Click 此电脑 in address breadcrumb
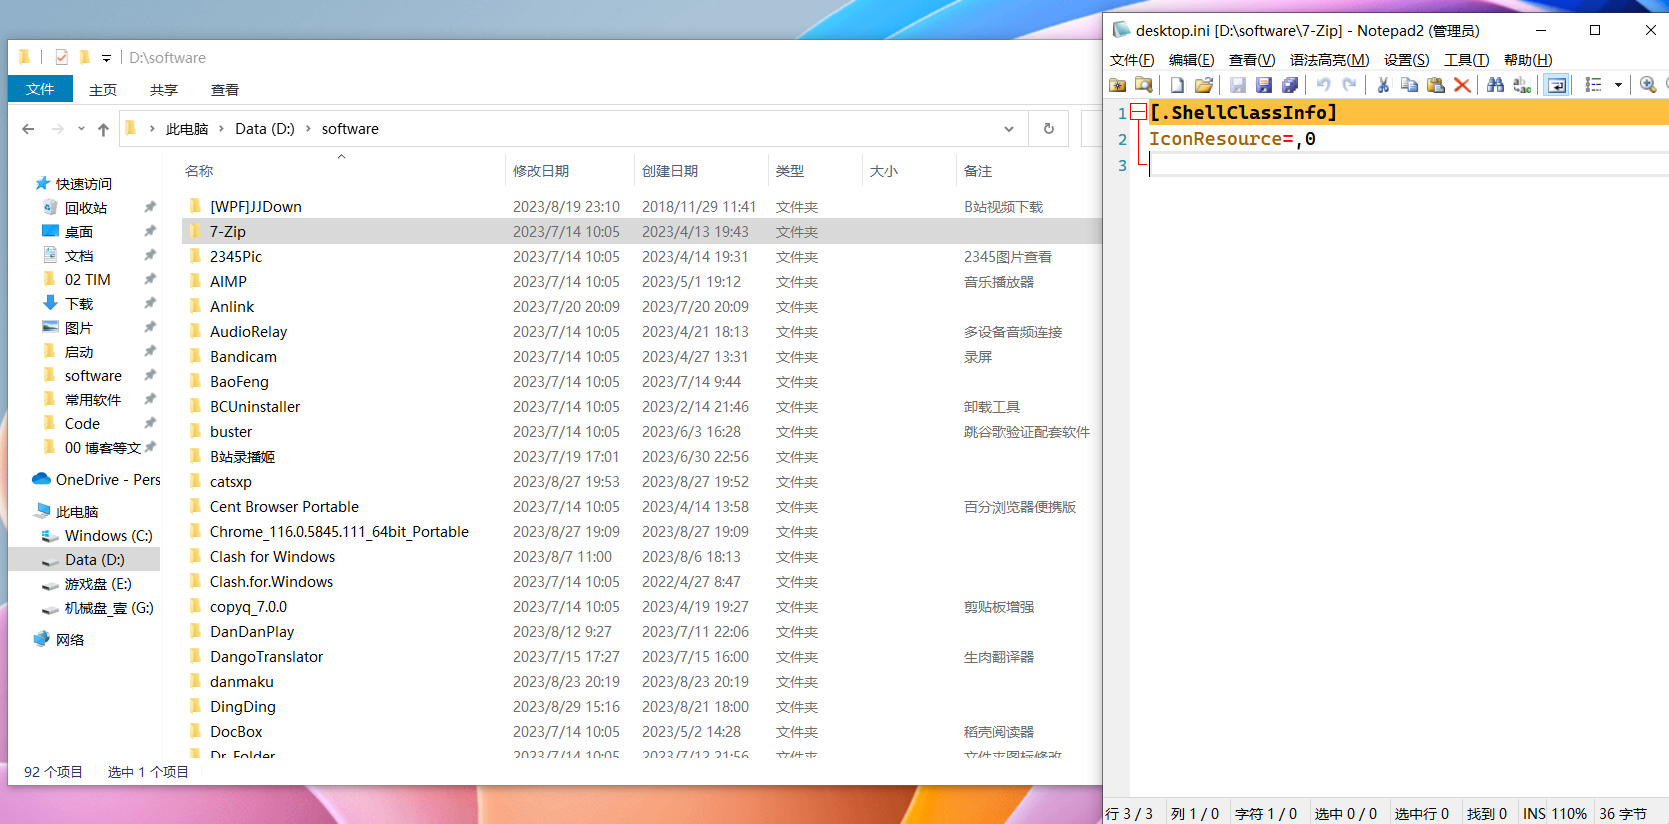 coord(187,129)
